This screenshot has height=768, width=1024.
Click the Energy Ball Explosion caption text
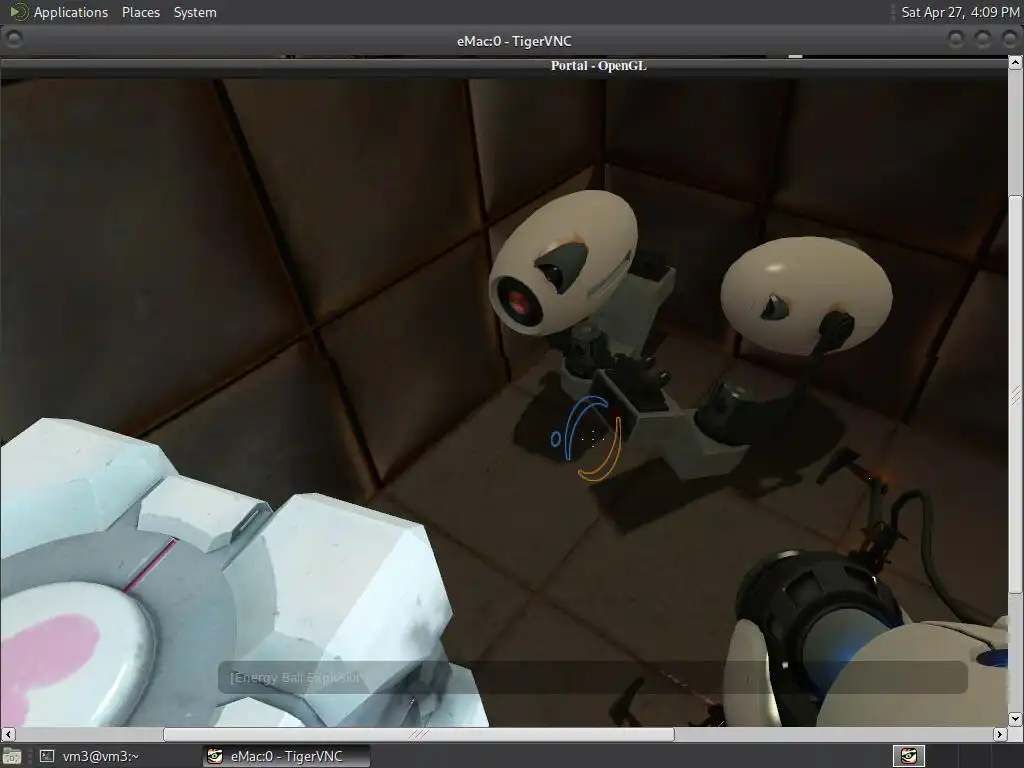click(297, 677)
